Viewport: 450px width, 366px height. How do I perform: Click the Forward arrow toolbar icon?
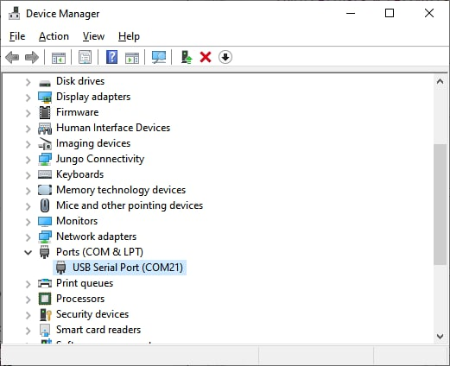click(32, 57)
